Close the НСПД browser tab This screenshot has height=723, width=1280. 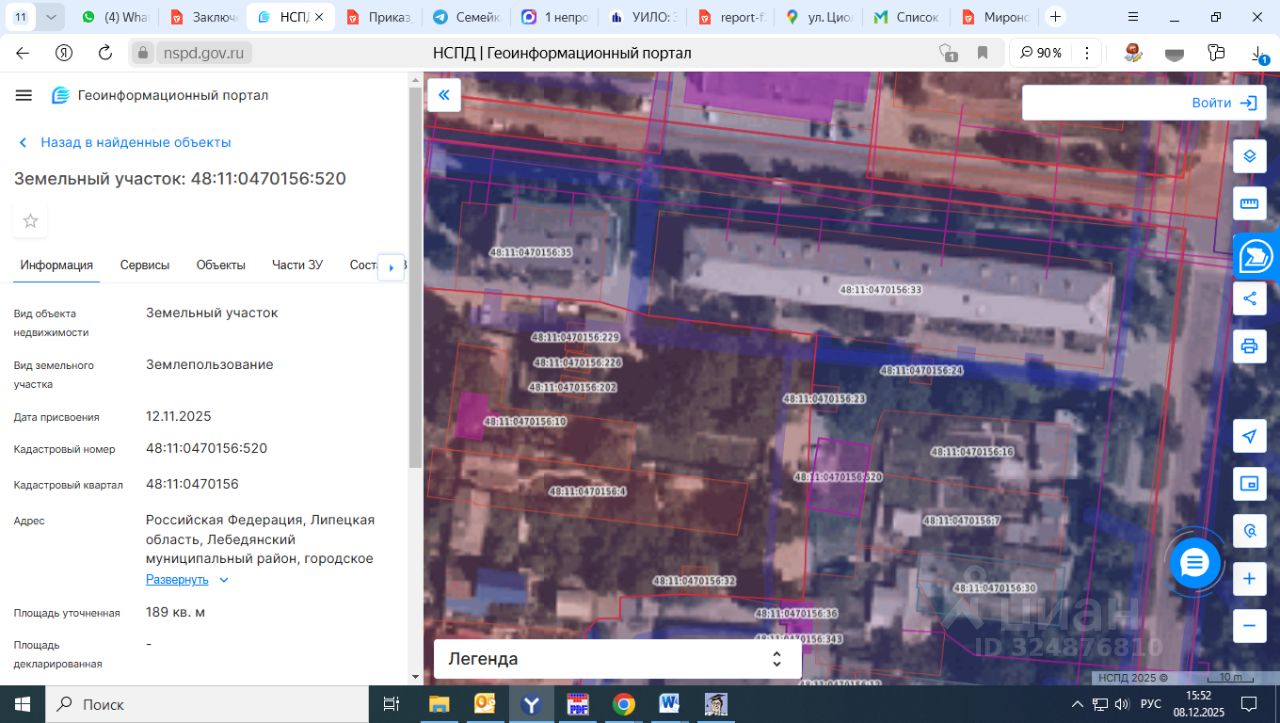(x=319, y=17)
